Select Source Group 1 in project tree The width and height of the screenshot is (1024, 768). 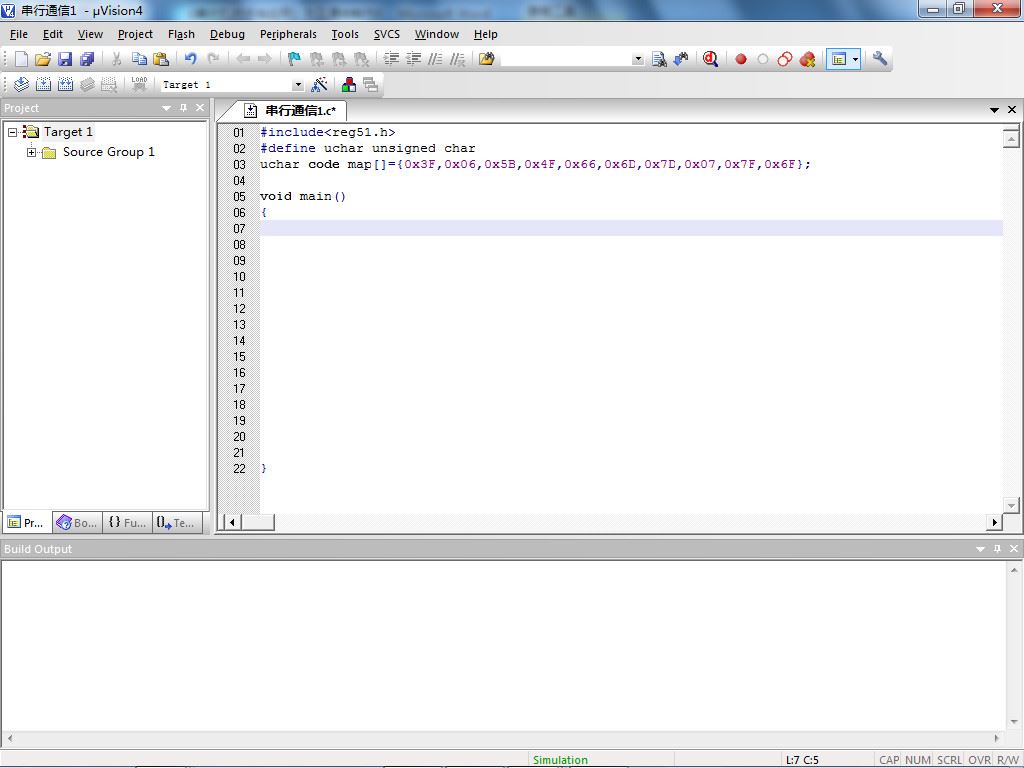point(108,152)
